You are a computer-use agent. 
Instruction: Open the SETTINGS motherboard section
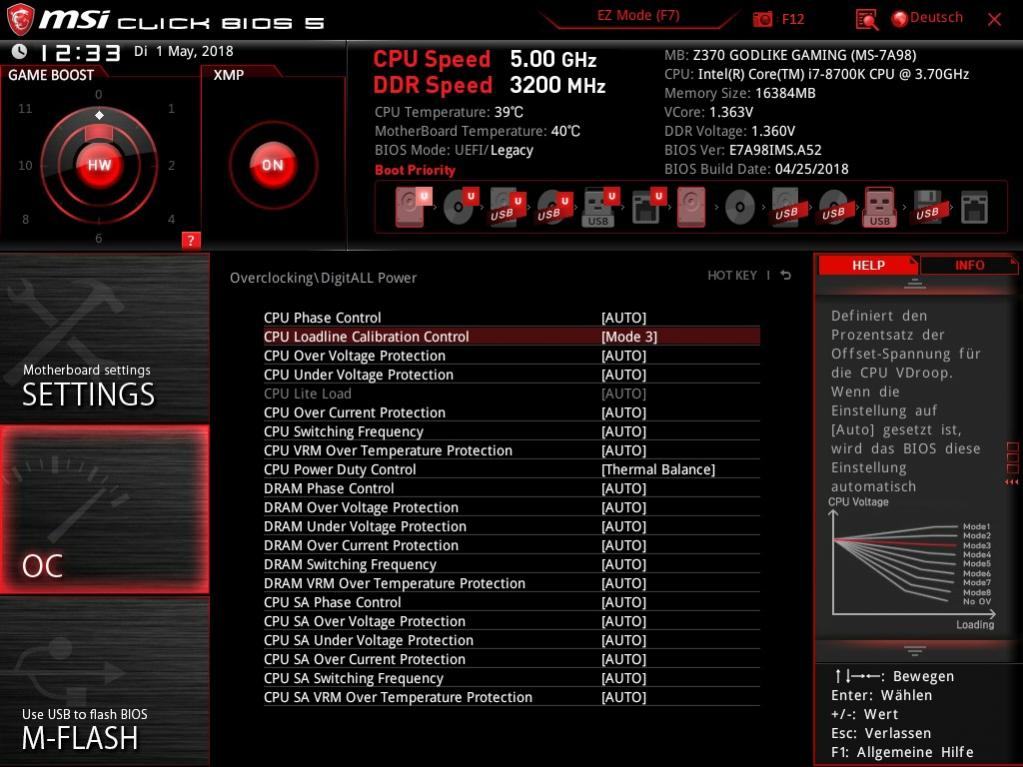[104, 338]
